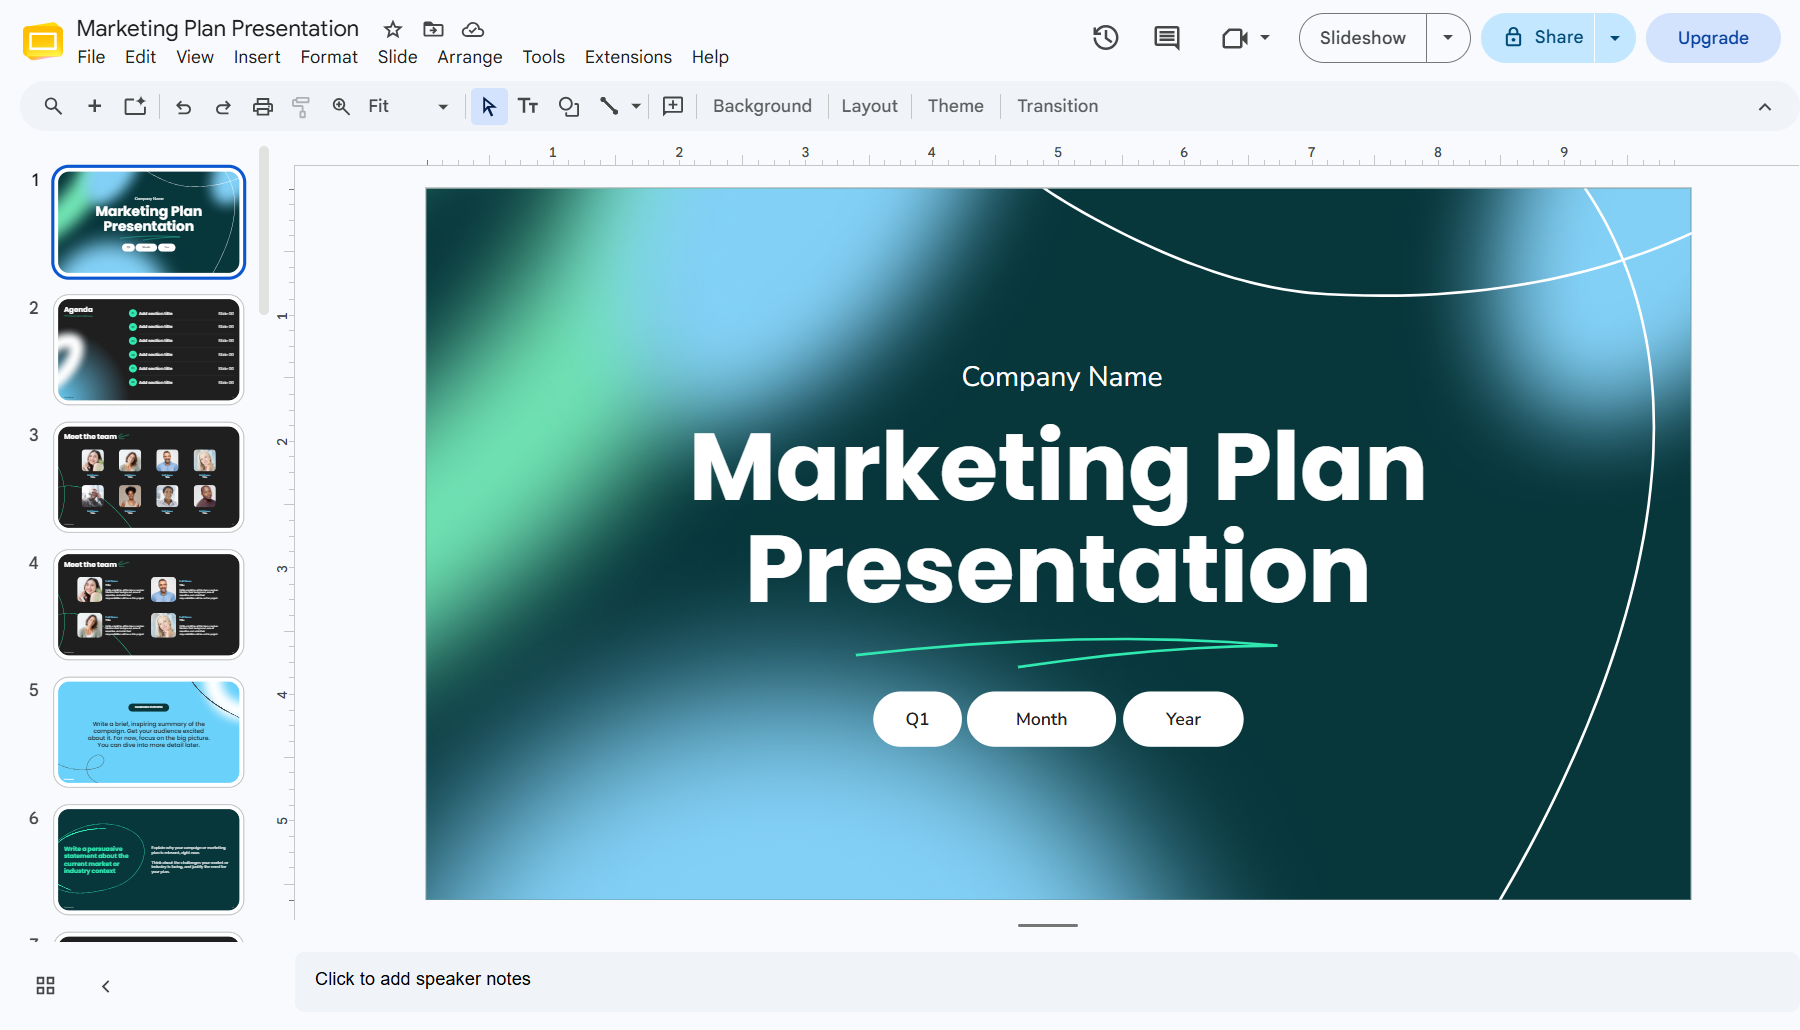1800x1030 pixels.
Task: Star the presentation
Action: click(x=393, y=29)
